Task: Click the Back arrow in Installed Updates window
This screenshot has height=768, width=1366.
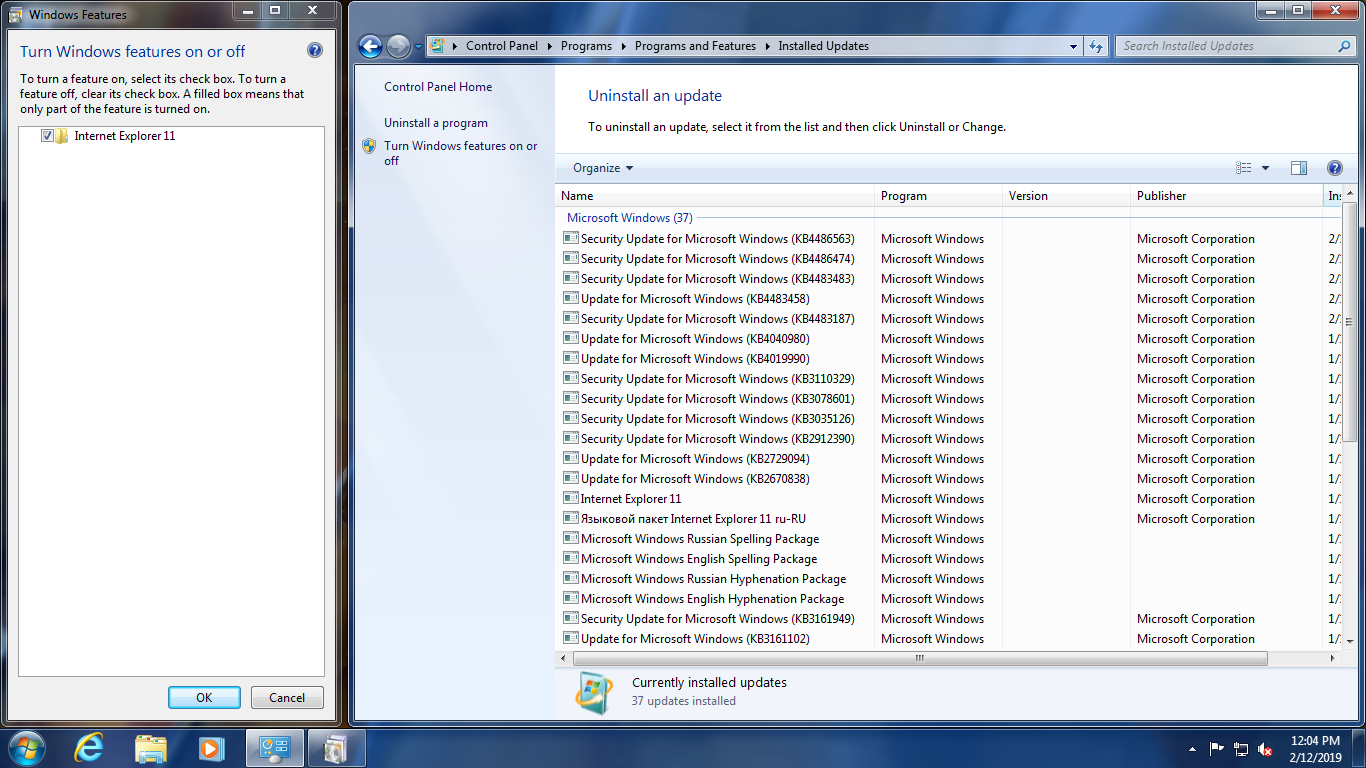Action: 370,46
